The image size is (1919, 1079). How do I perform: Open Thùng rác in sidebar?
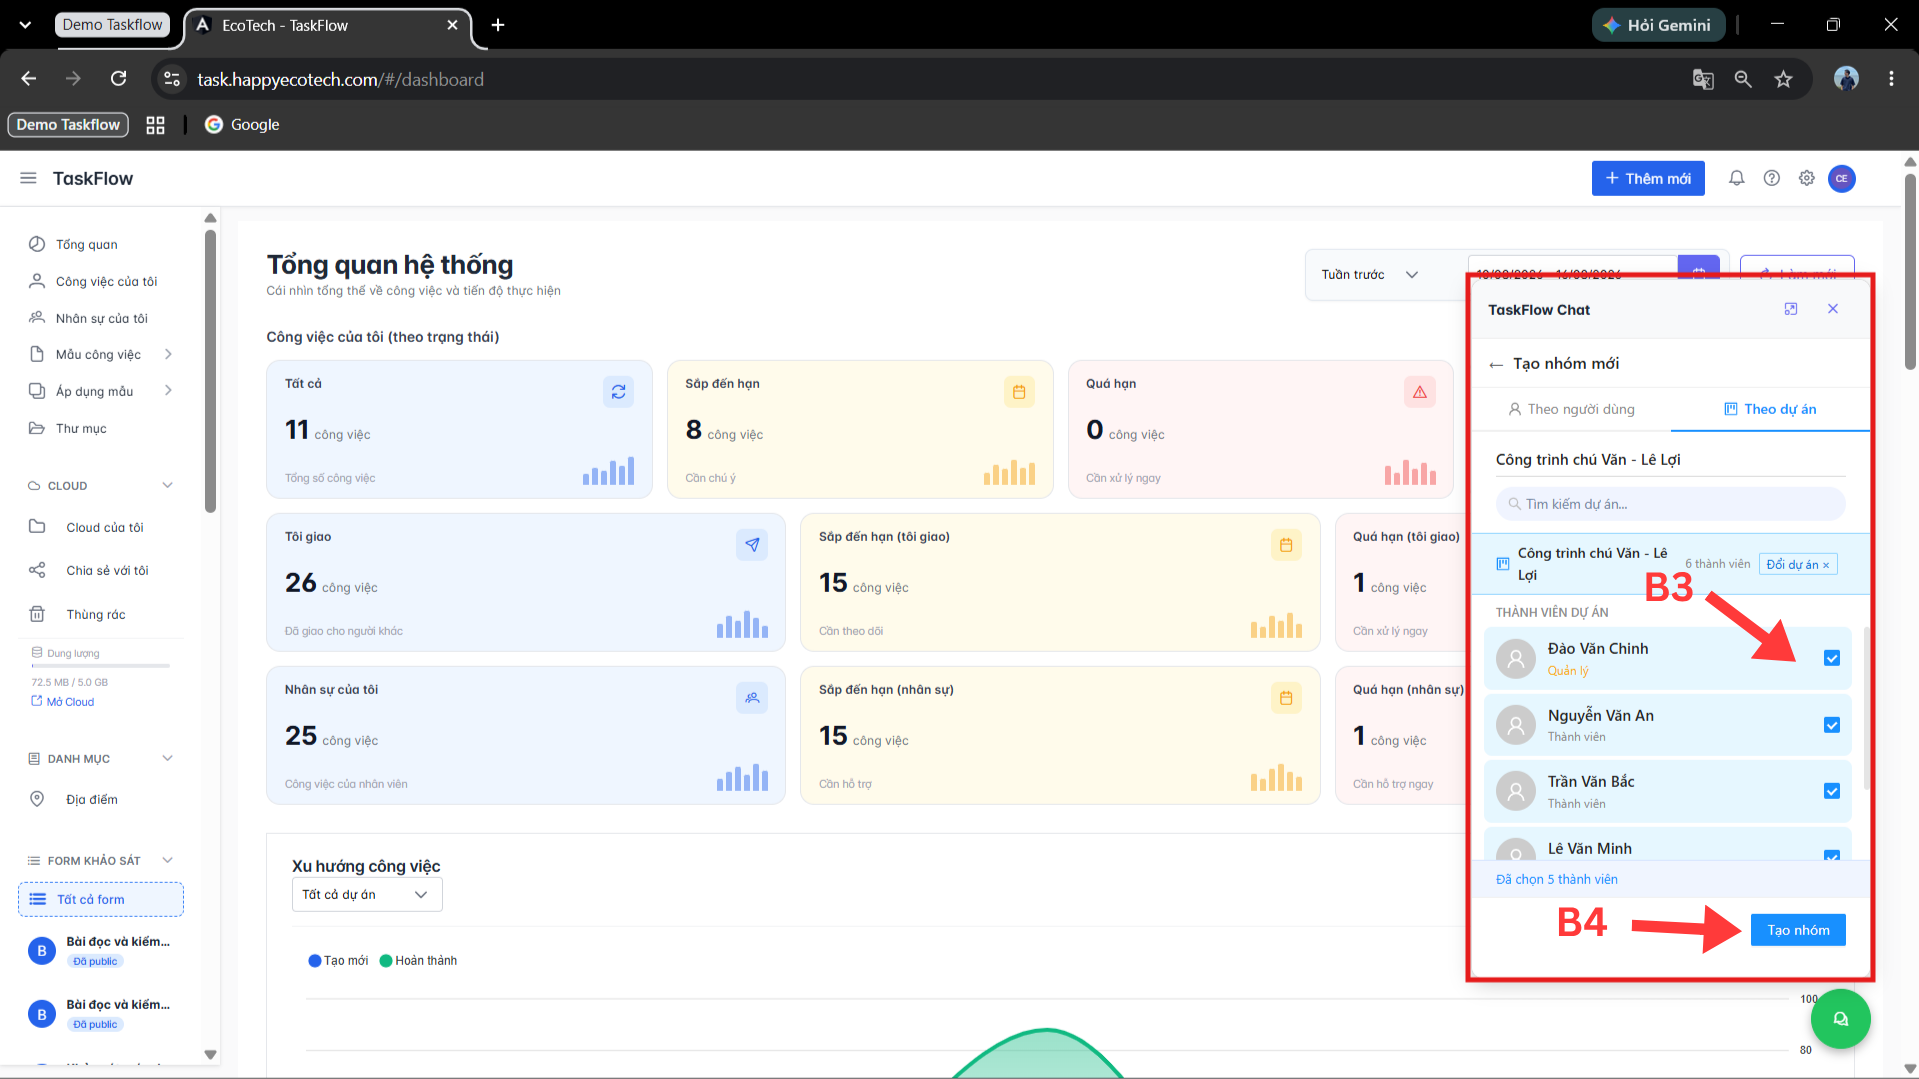95,614
